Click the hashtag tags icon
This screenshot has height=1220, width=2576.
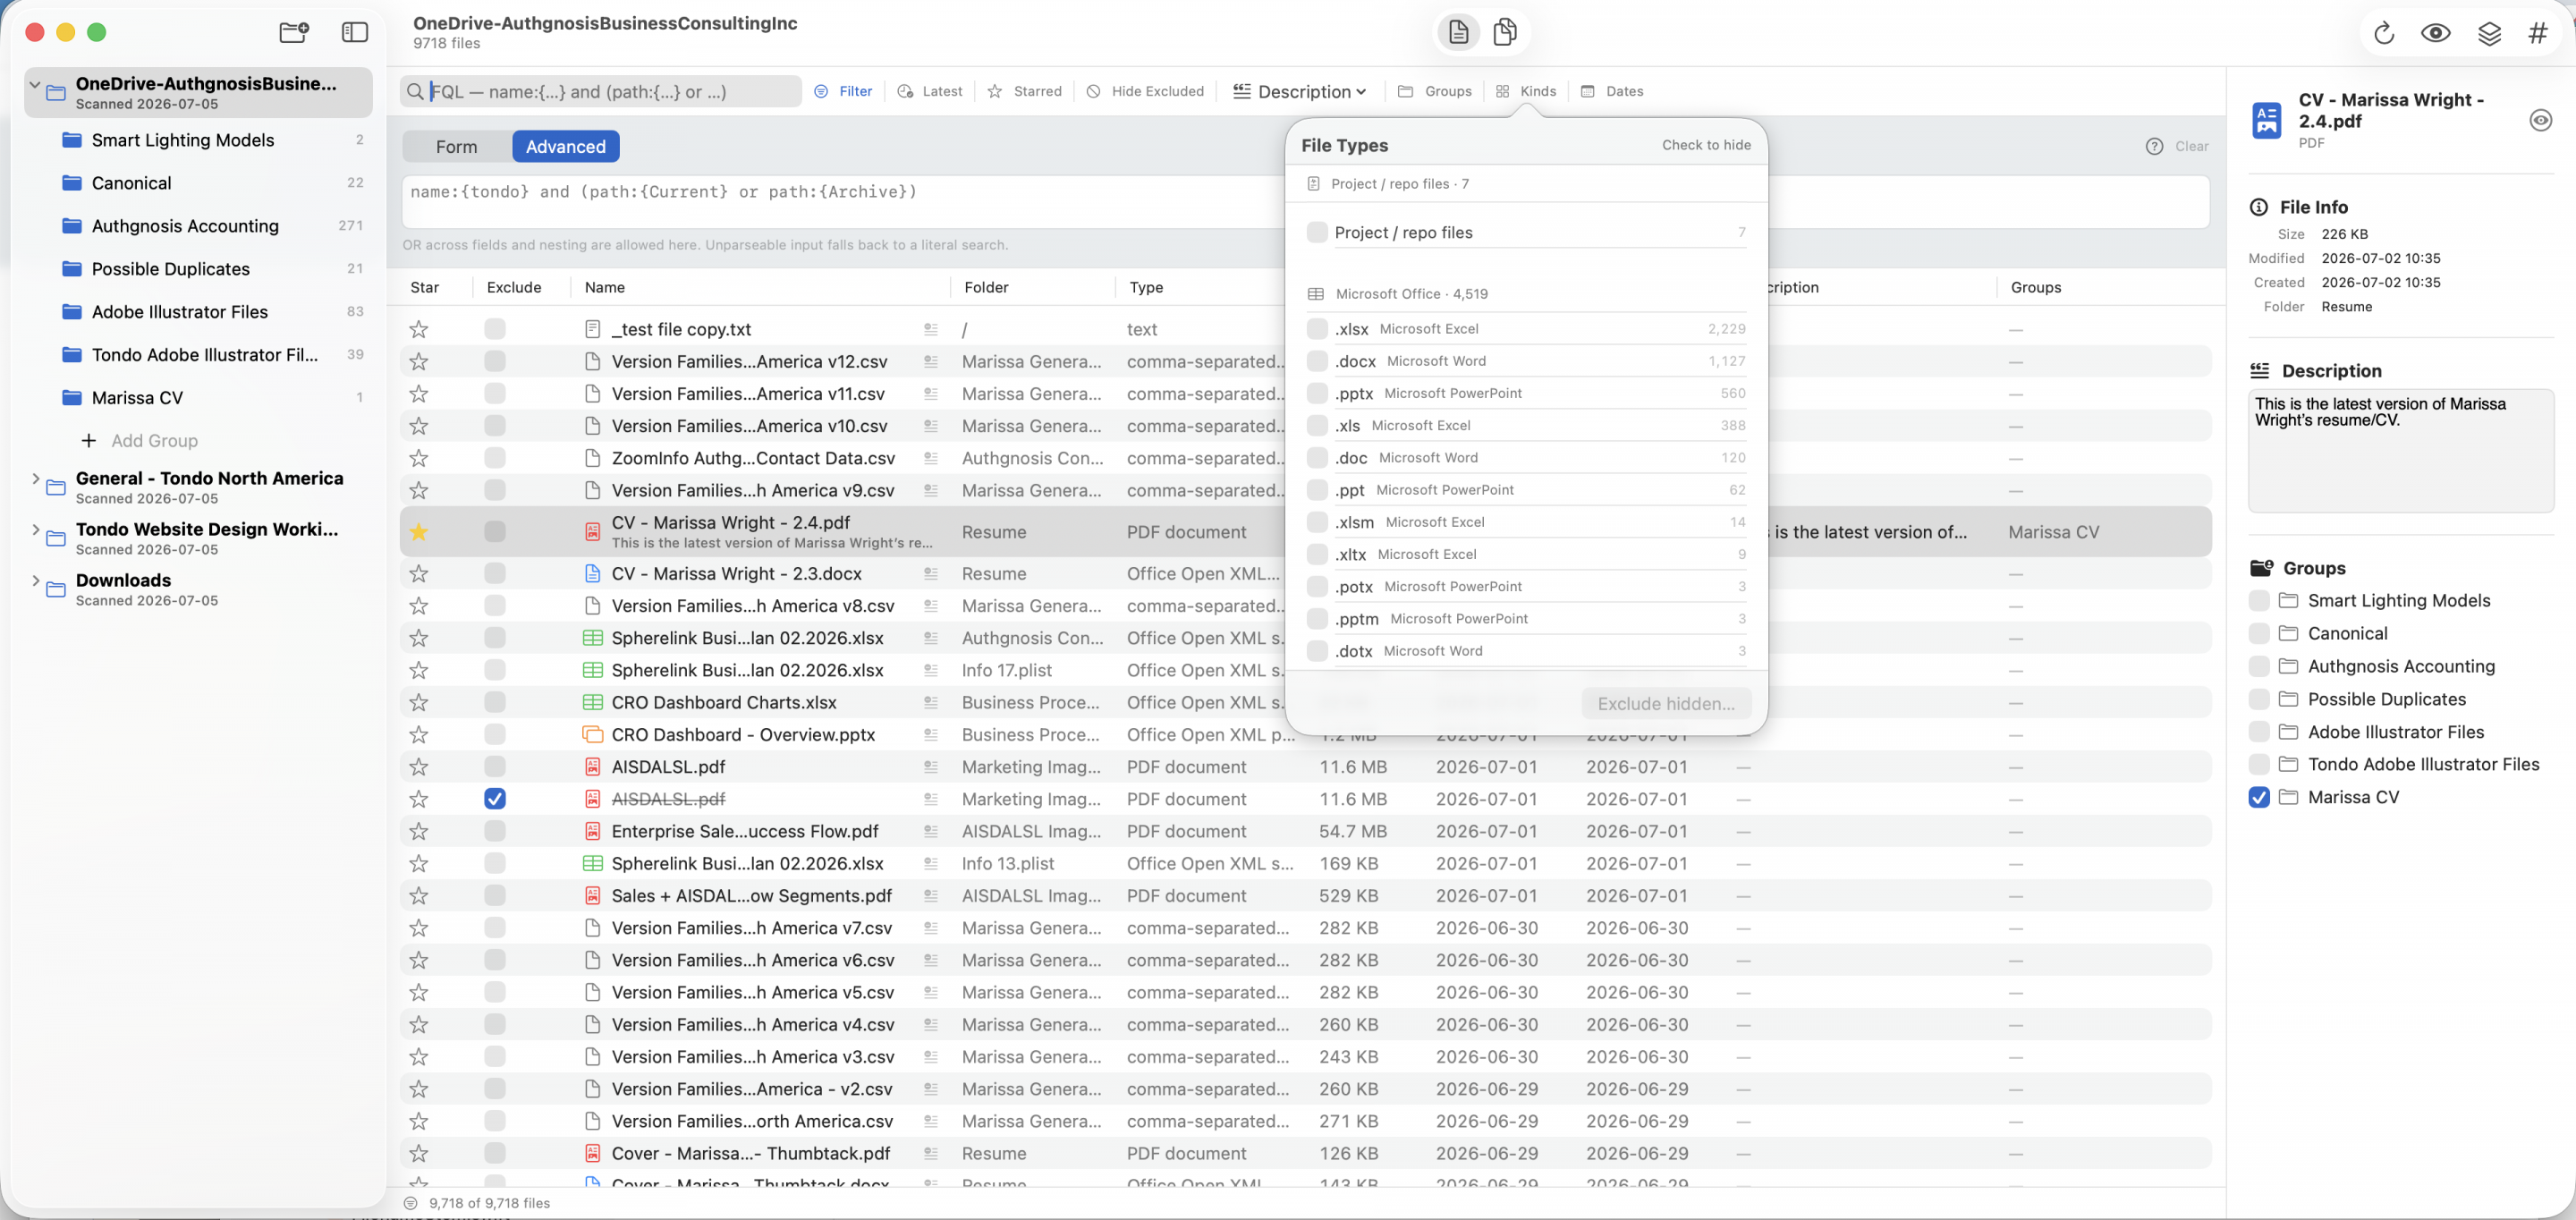click(x=2538, y=33)
